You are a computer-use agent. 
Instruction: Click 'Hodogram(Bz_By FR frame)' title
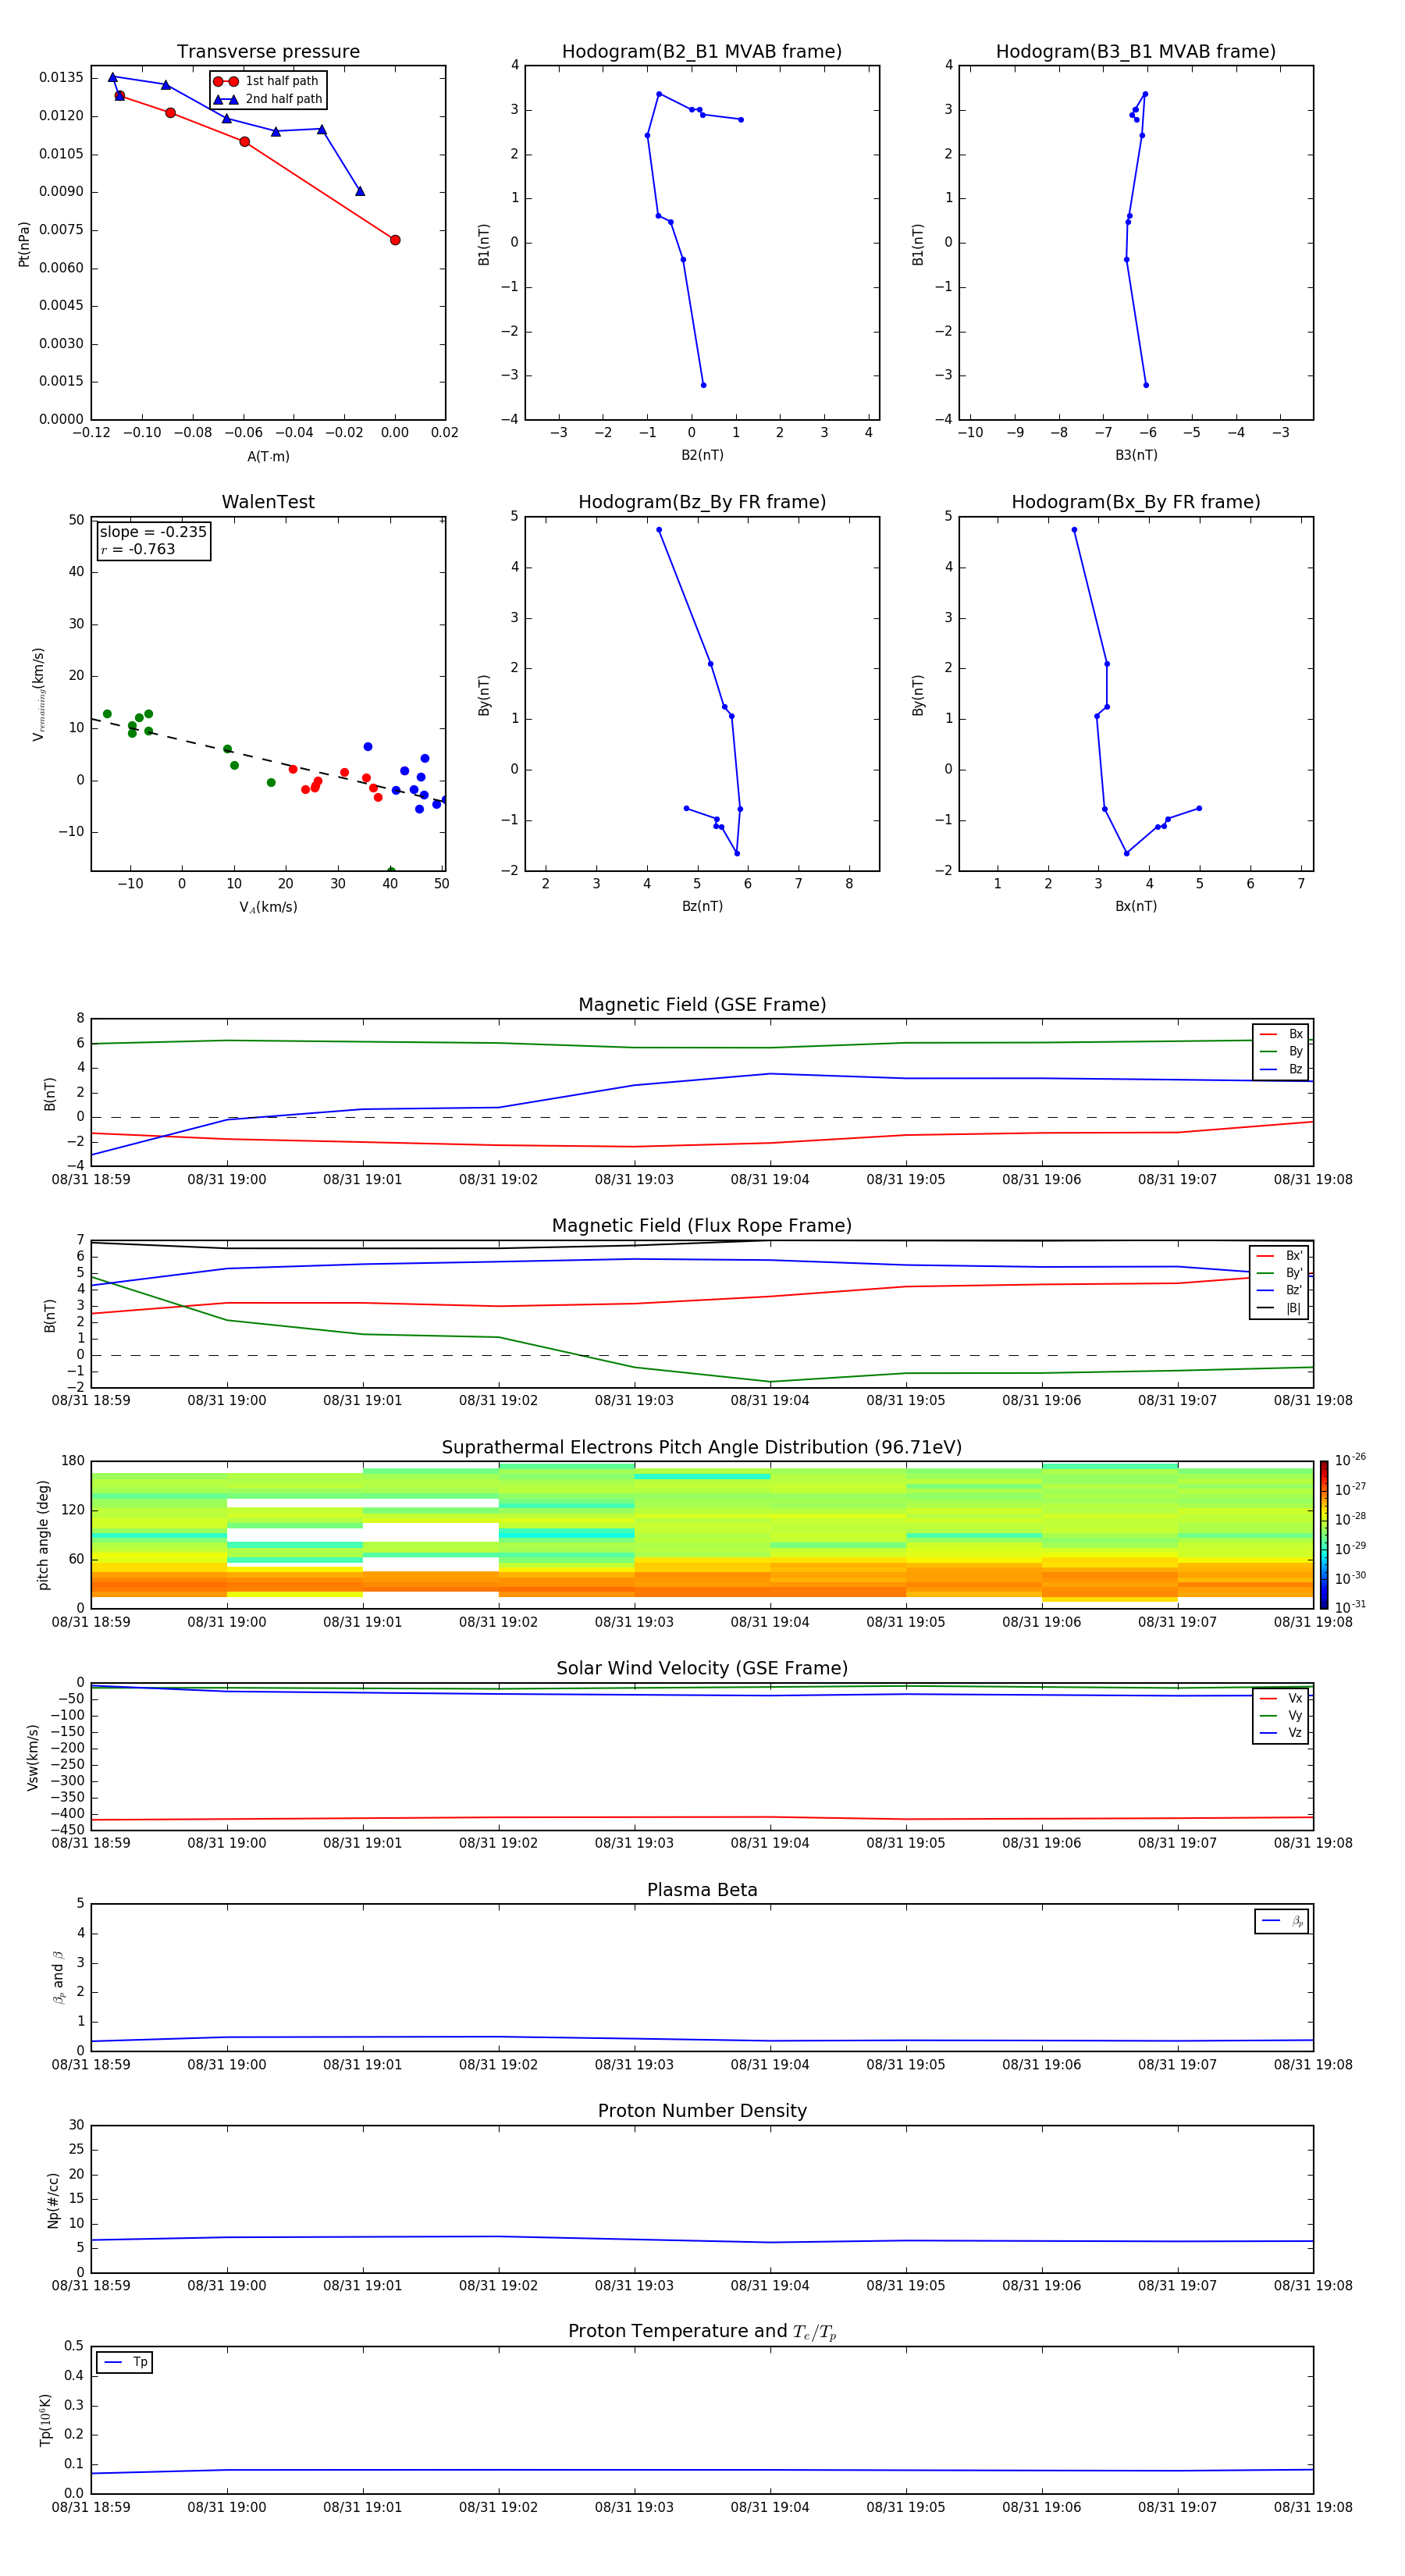pyautogui.click(x=702, y=502)
